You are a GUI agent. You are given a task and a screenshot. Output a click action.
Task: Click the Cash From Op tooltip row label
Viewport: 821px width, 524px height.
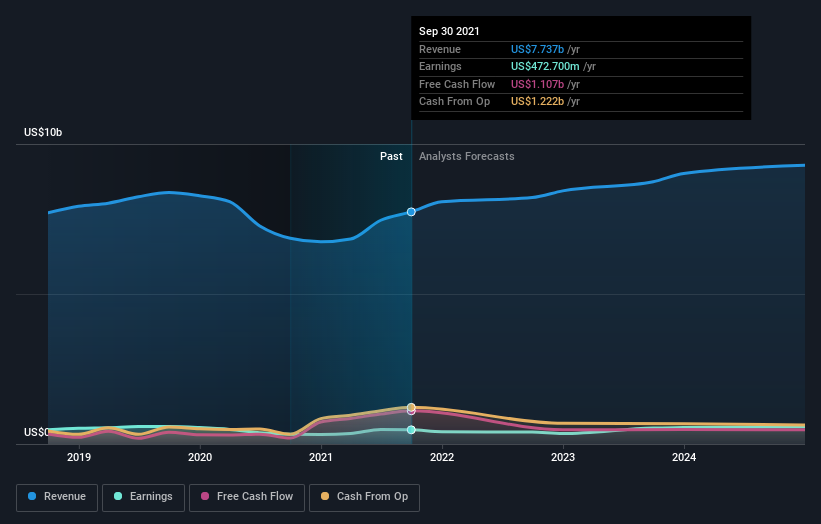454,102
